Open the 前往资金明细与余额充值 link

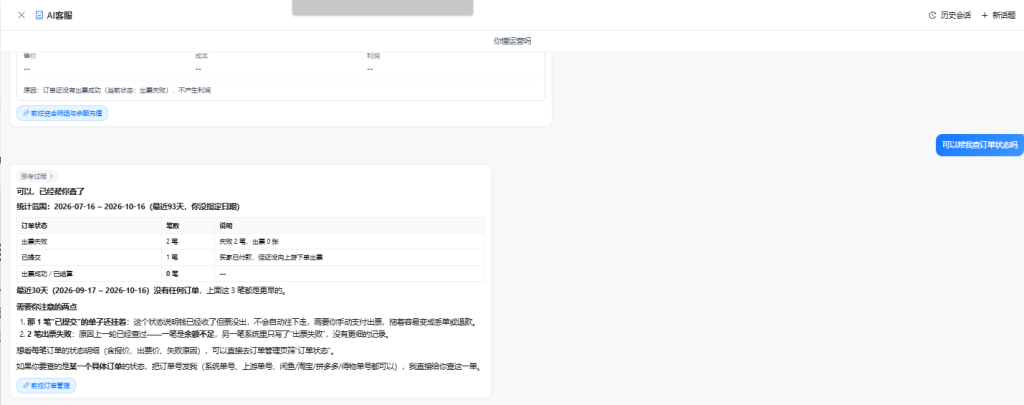tap(62, 113)
